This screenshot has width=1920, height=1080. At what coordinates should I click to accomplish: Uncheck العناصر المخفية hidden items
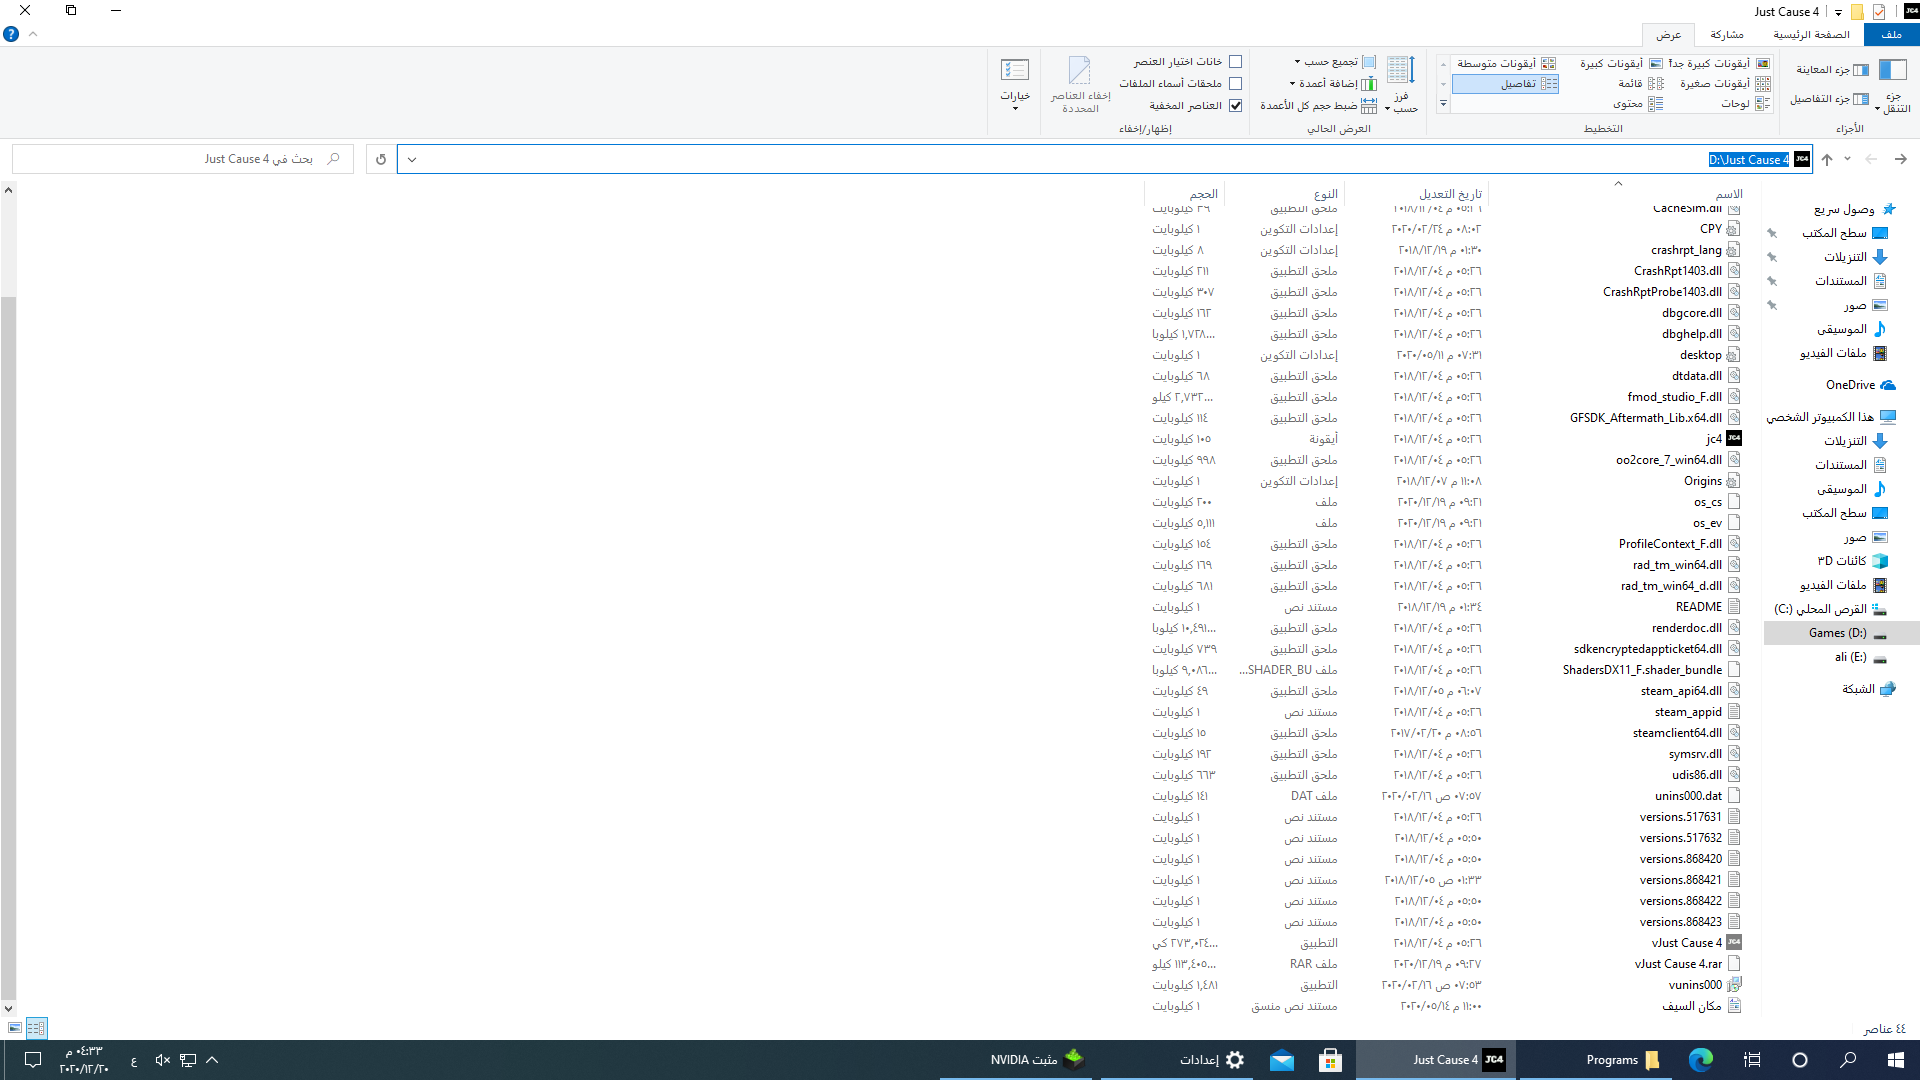(1235, 106)
